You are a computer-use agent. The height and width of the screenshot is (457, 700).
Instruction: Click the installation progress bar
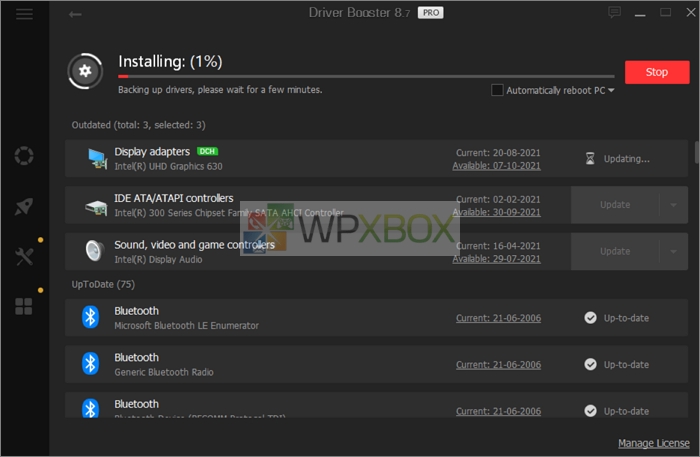(366, 77)
